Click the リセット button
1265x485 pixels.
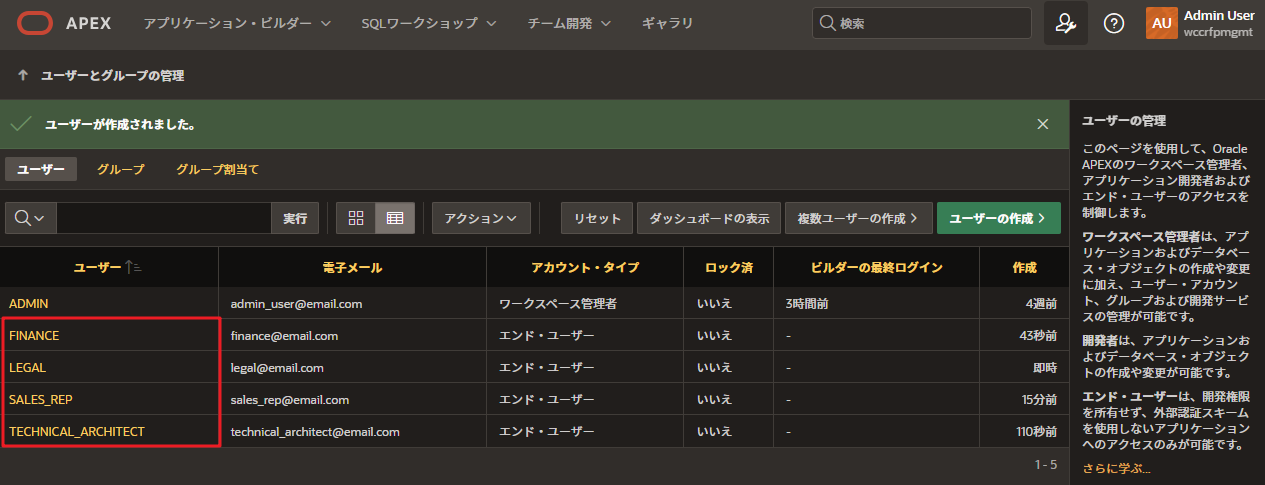[597, 218]
